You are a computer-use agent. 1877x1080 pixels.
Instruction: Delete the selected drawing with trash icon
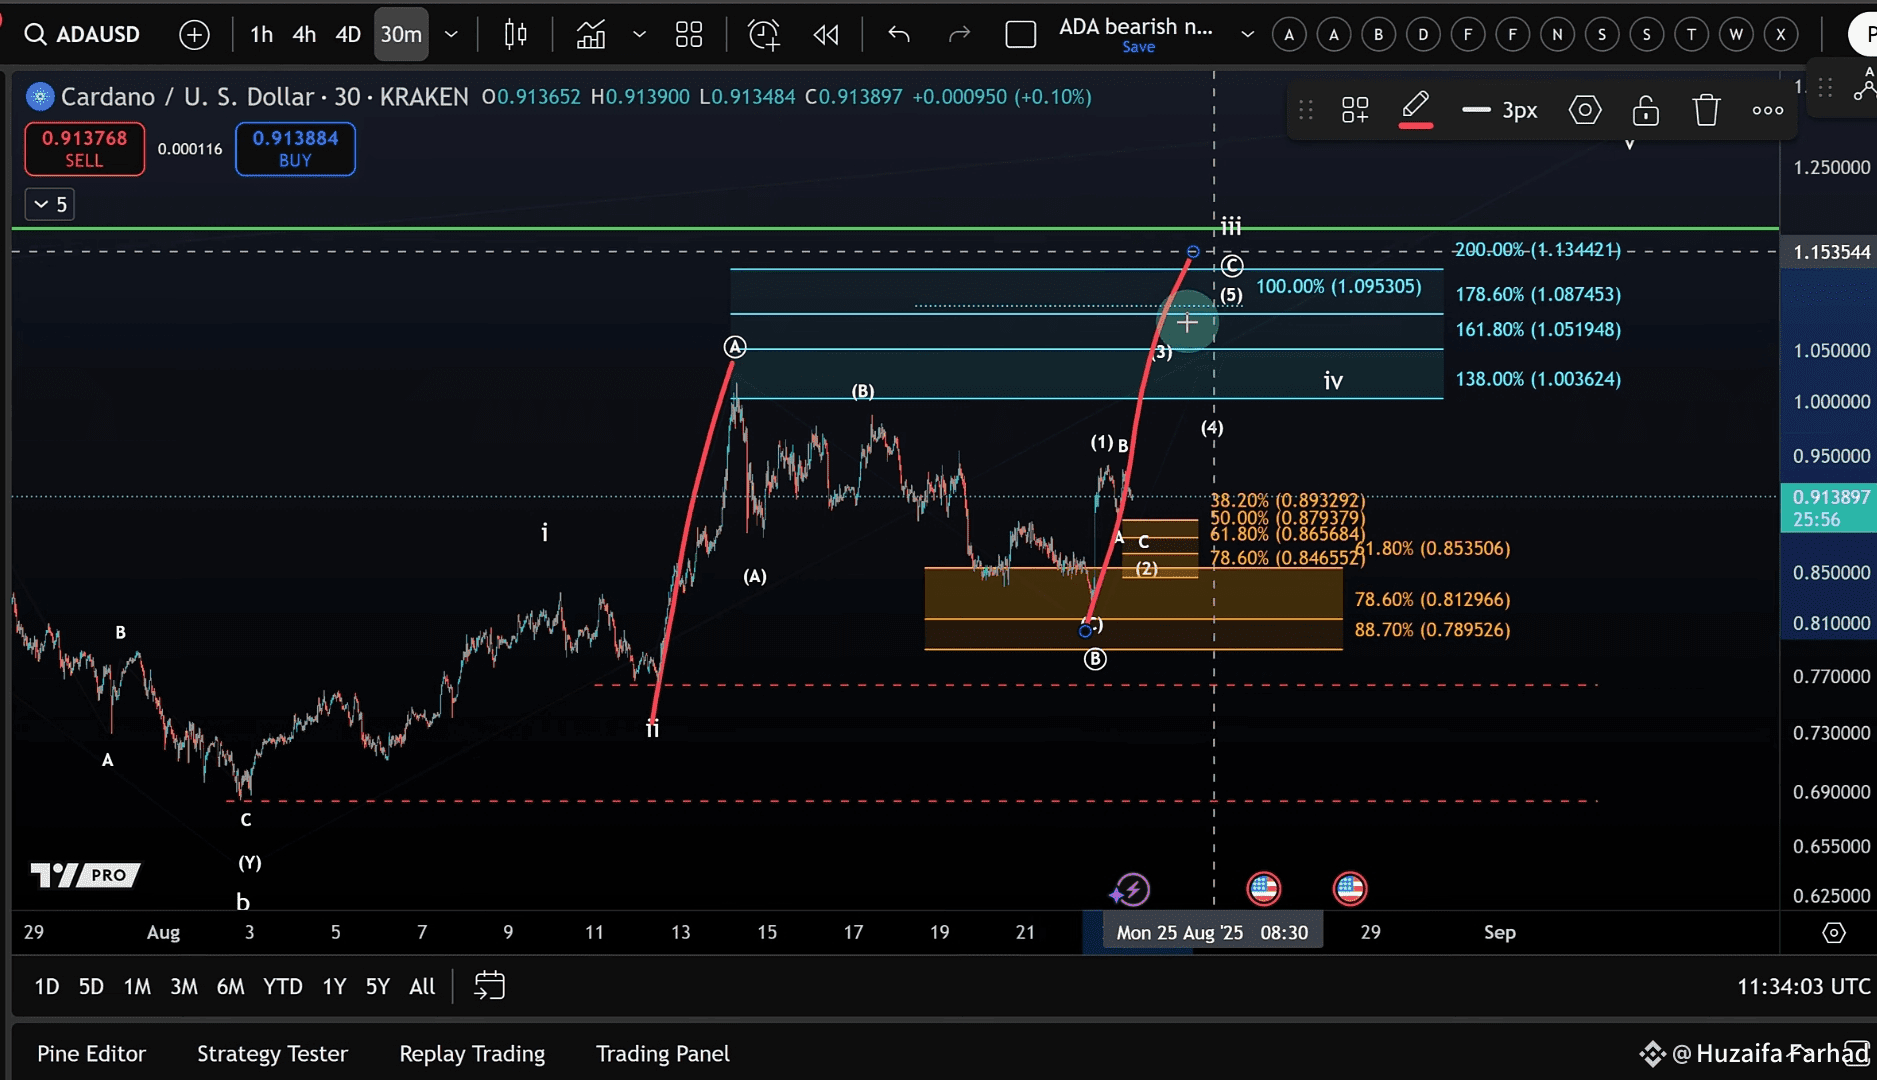click(x=1706, y=110)
